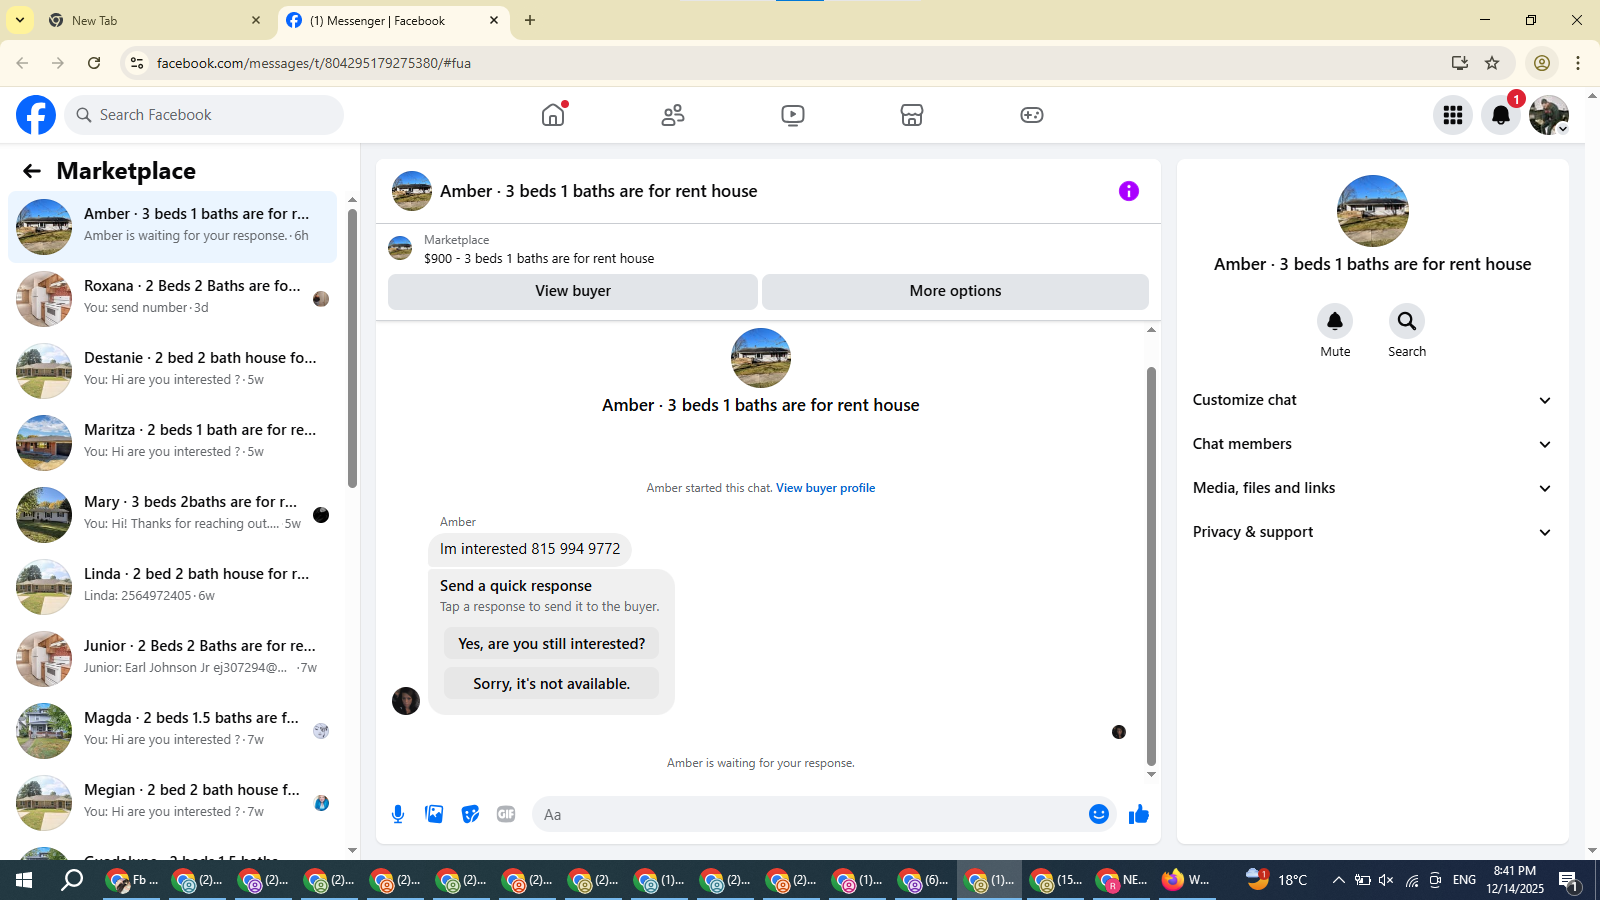Send "Sorry, it's not available." quick reply
Viewport: 1600px width, 900px height.
point(551,684)
